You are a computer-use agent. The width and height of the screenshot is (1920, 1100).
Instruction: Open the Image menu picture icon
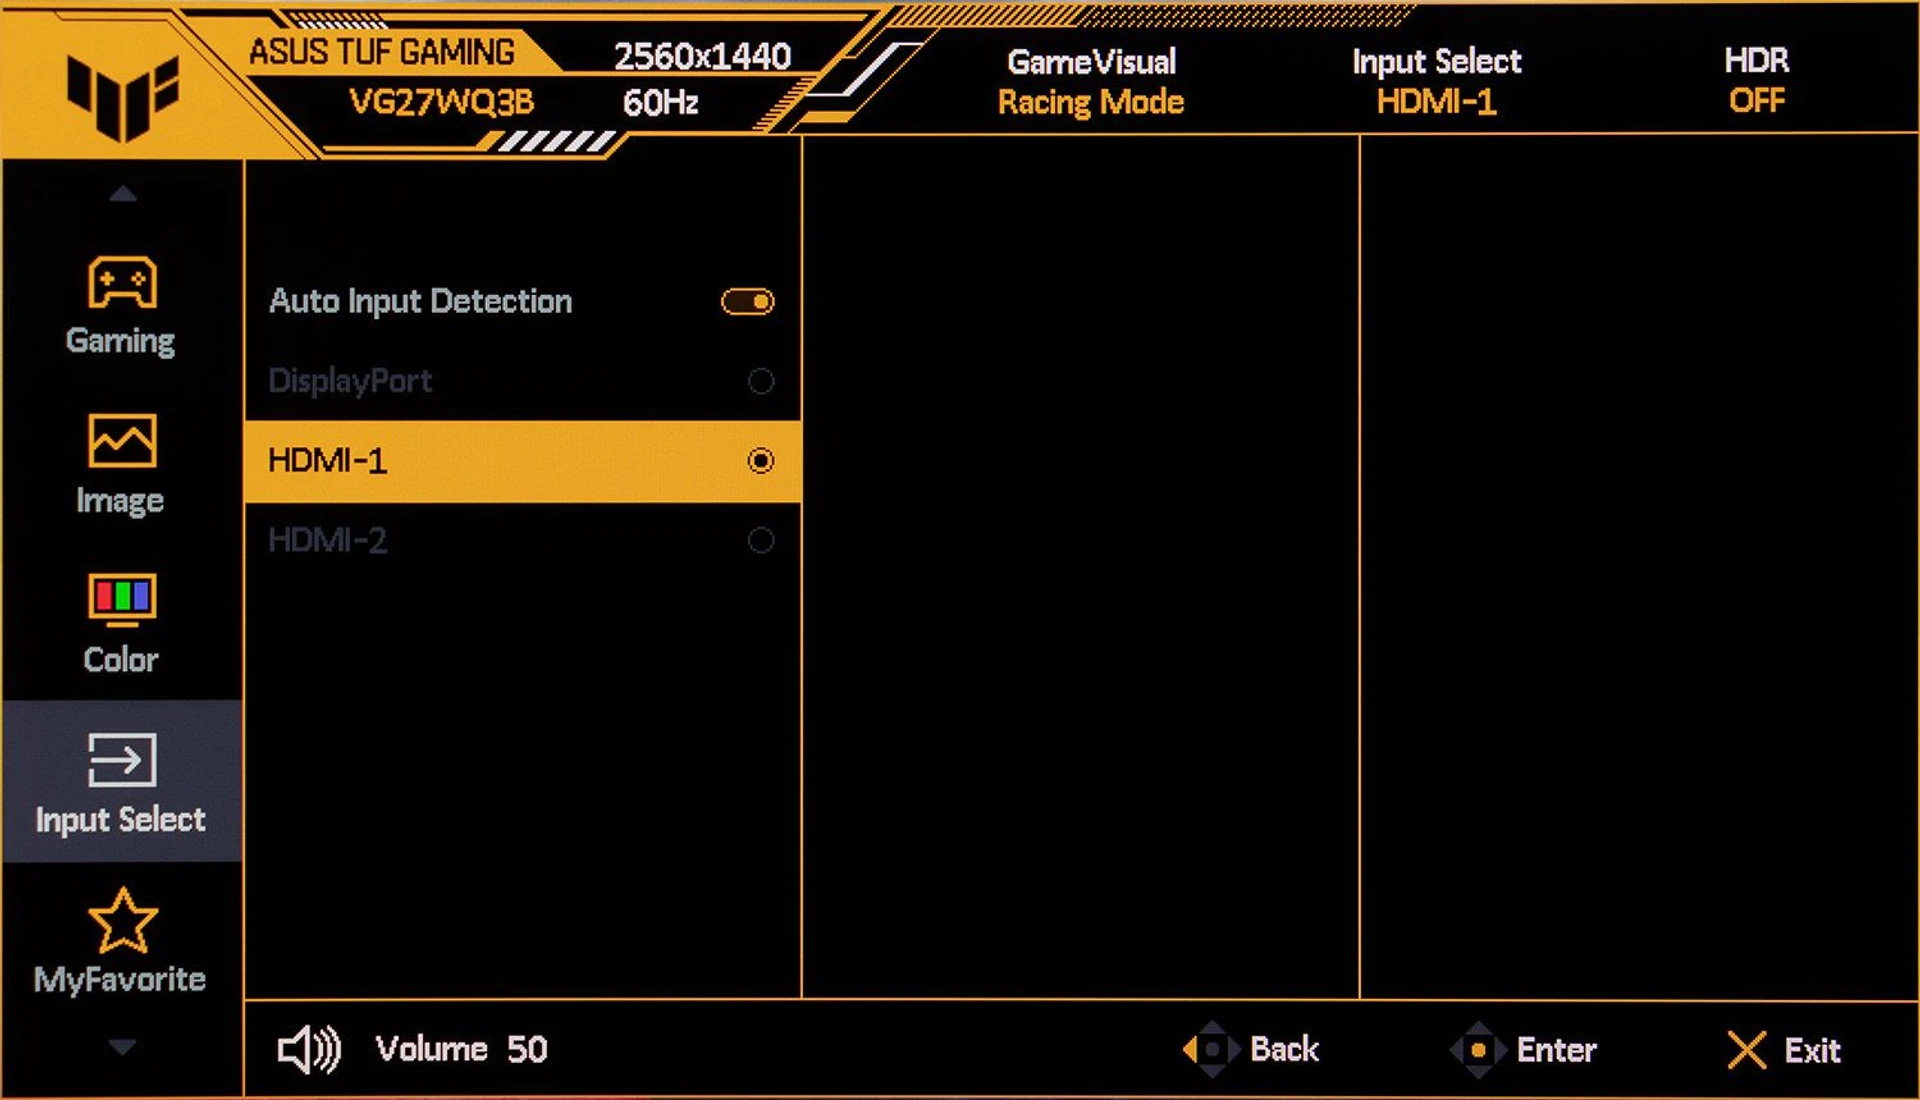coord(122,441)
